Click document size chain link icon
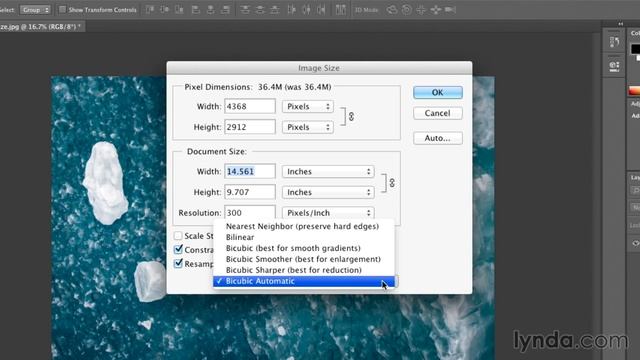Screen dimensions: 640x360 [392, 183]
